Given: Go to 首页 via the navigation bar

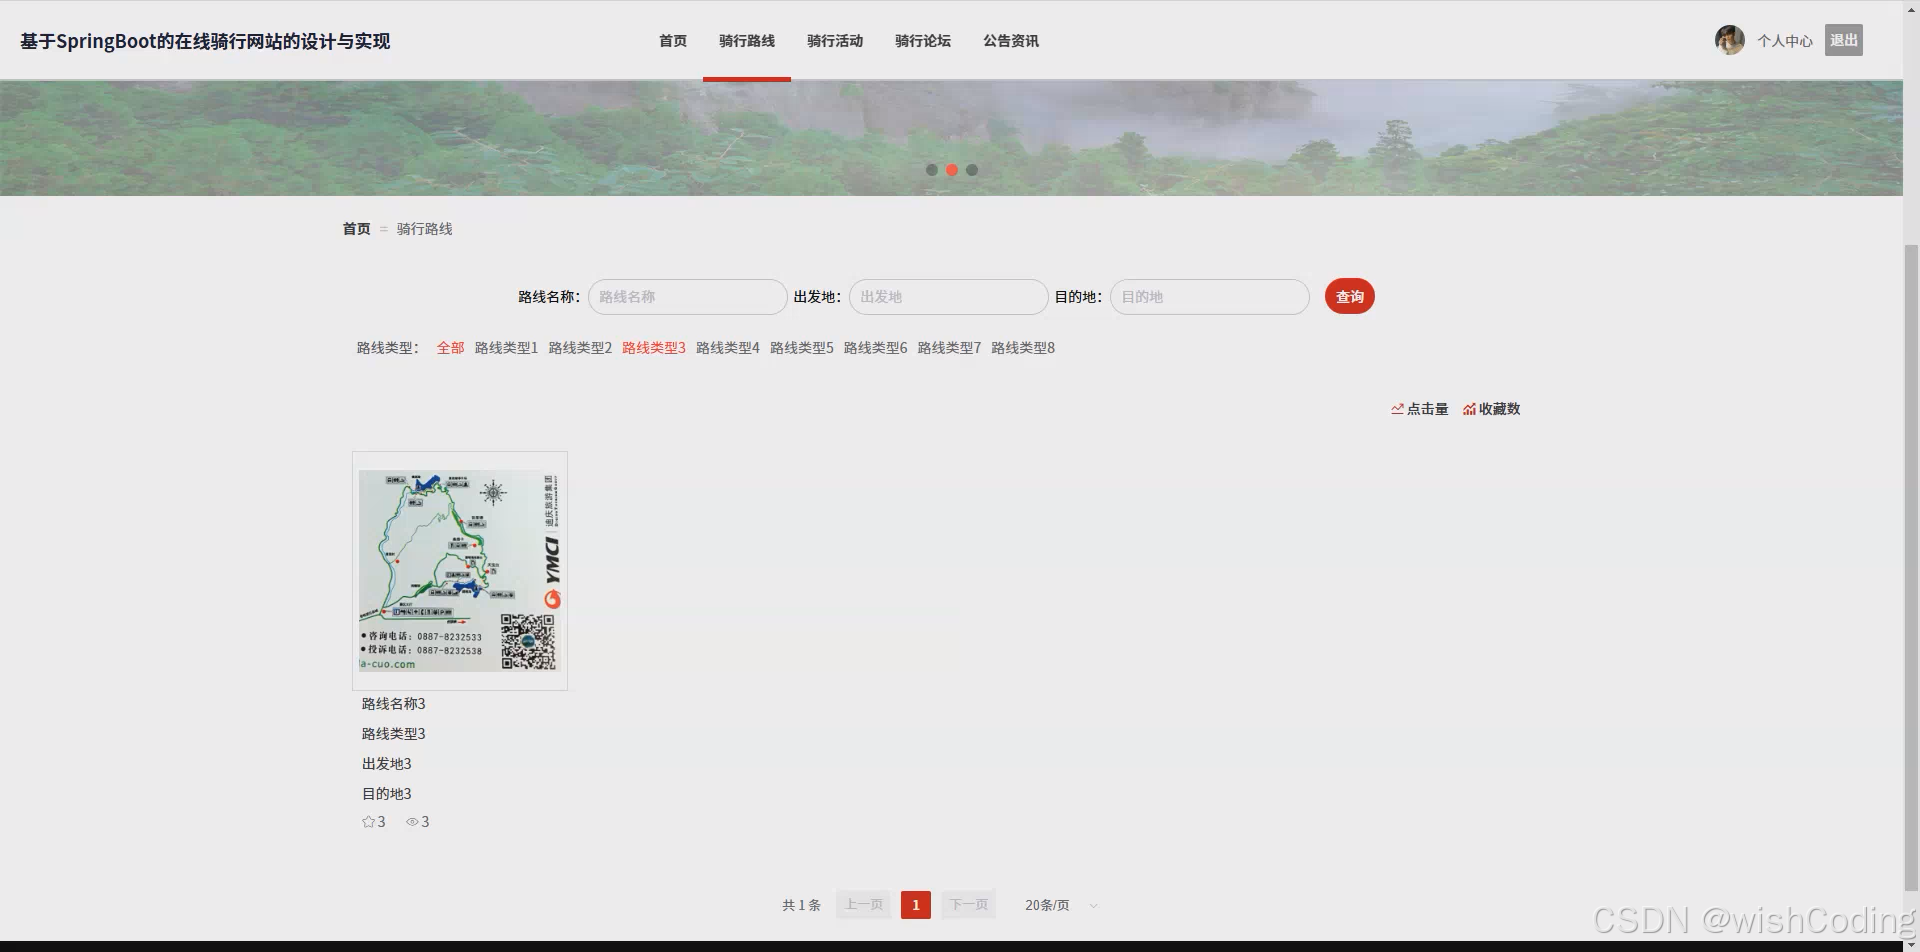Looking at the screenshot, I should [671, 41].
